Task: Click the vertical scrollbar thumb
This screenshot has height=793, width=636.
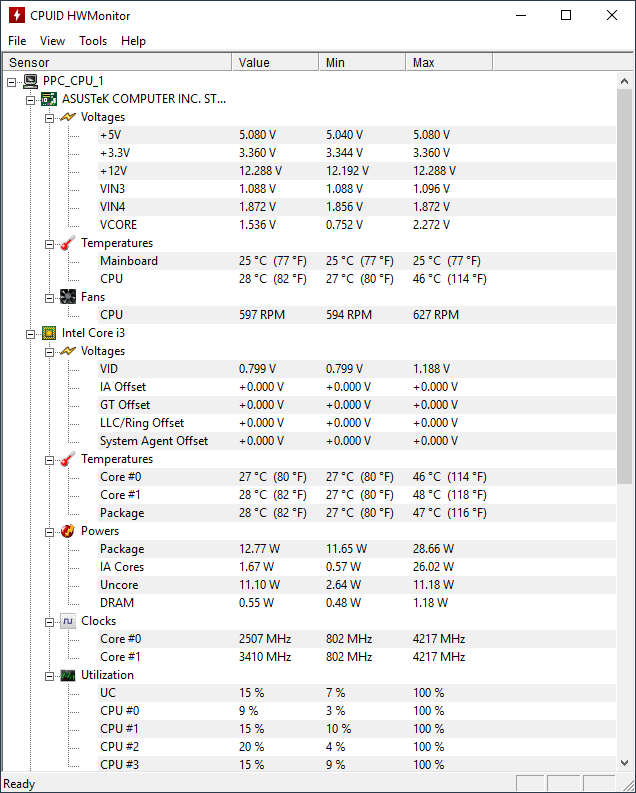Action: 624,287
